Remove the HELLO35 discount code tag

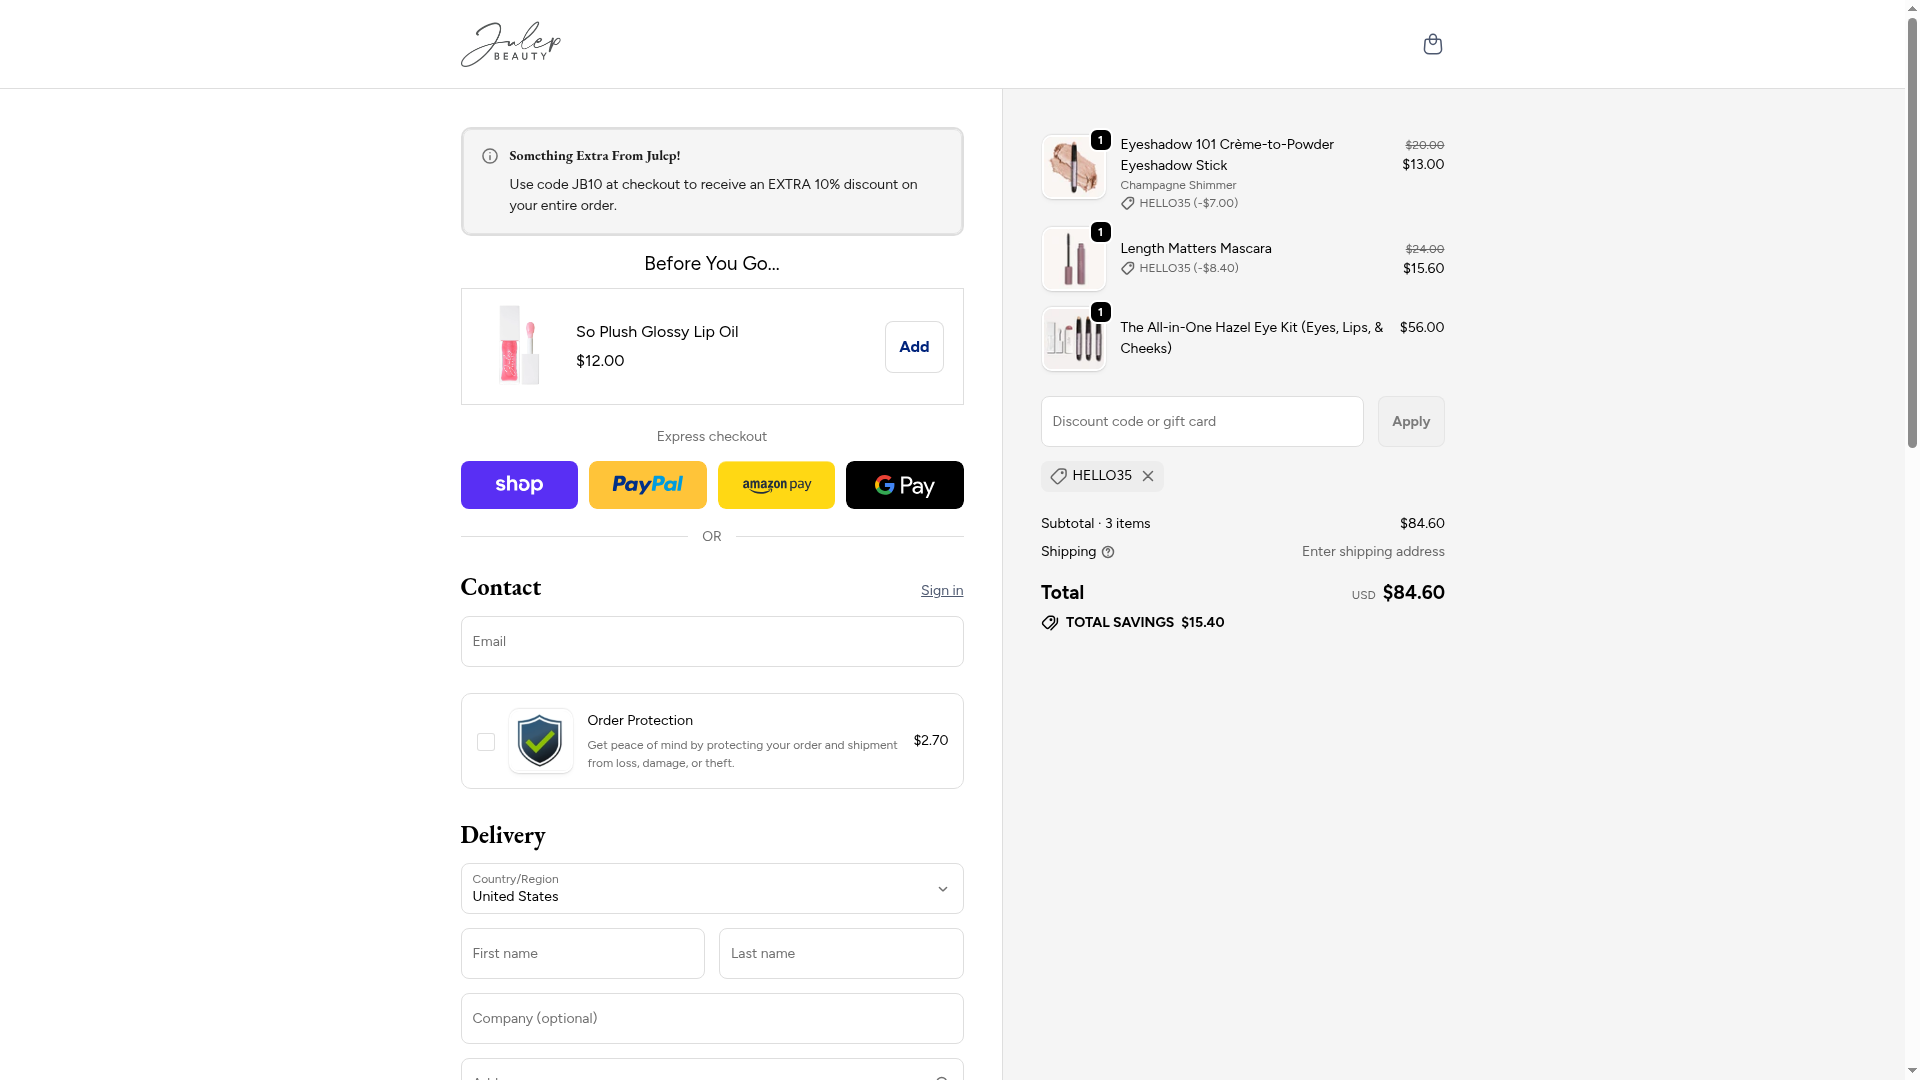(x=1148, y=476)
